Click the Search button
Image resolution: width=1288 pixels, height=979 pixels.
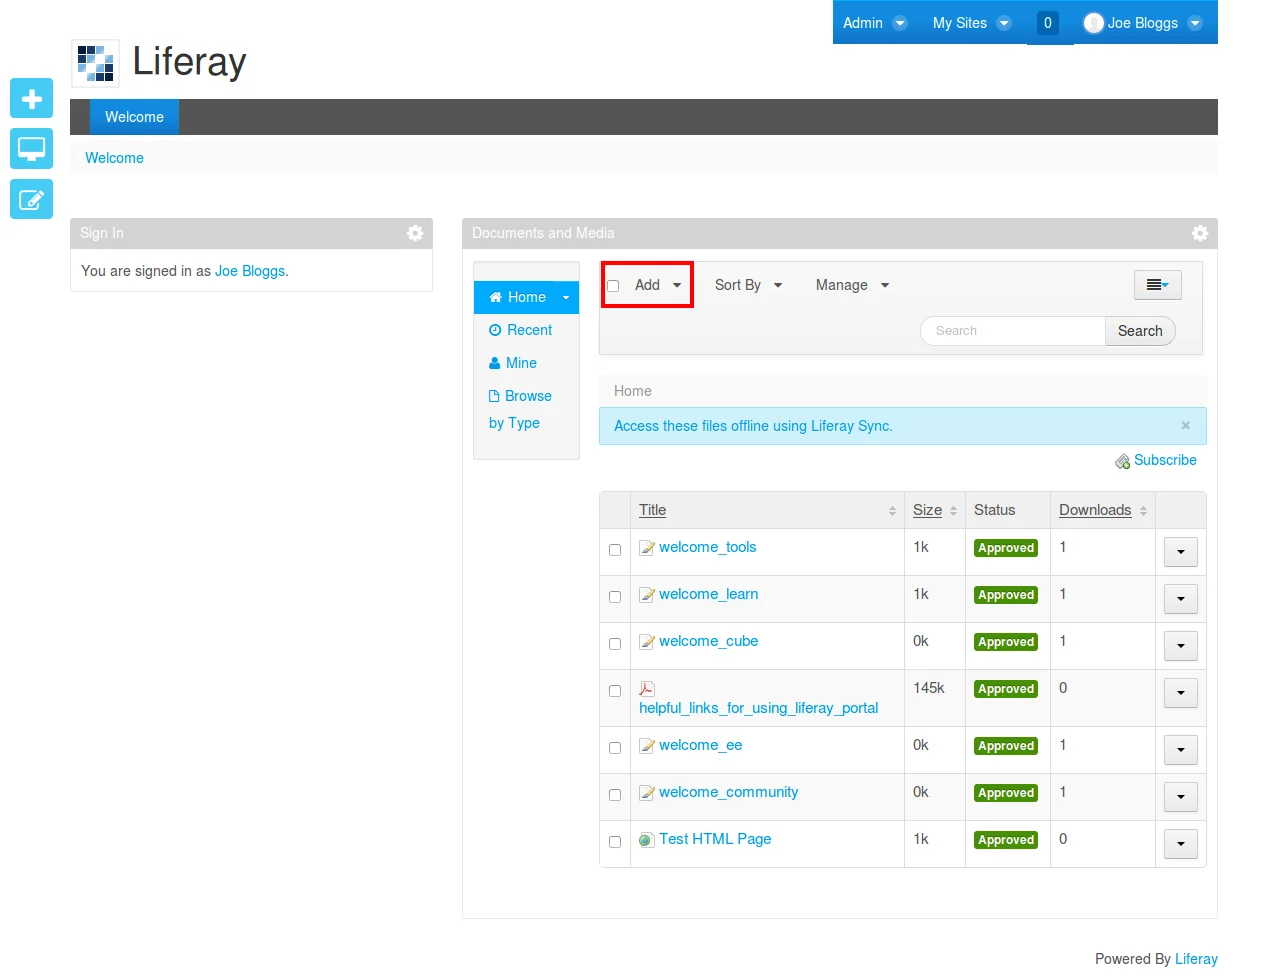click(1140, 331)
